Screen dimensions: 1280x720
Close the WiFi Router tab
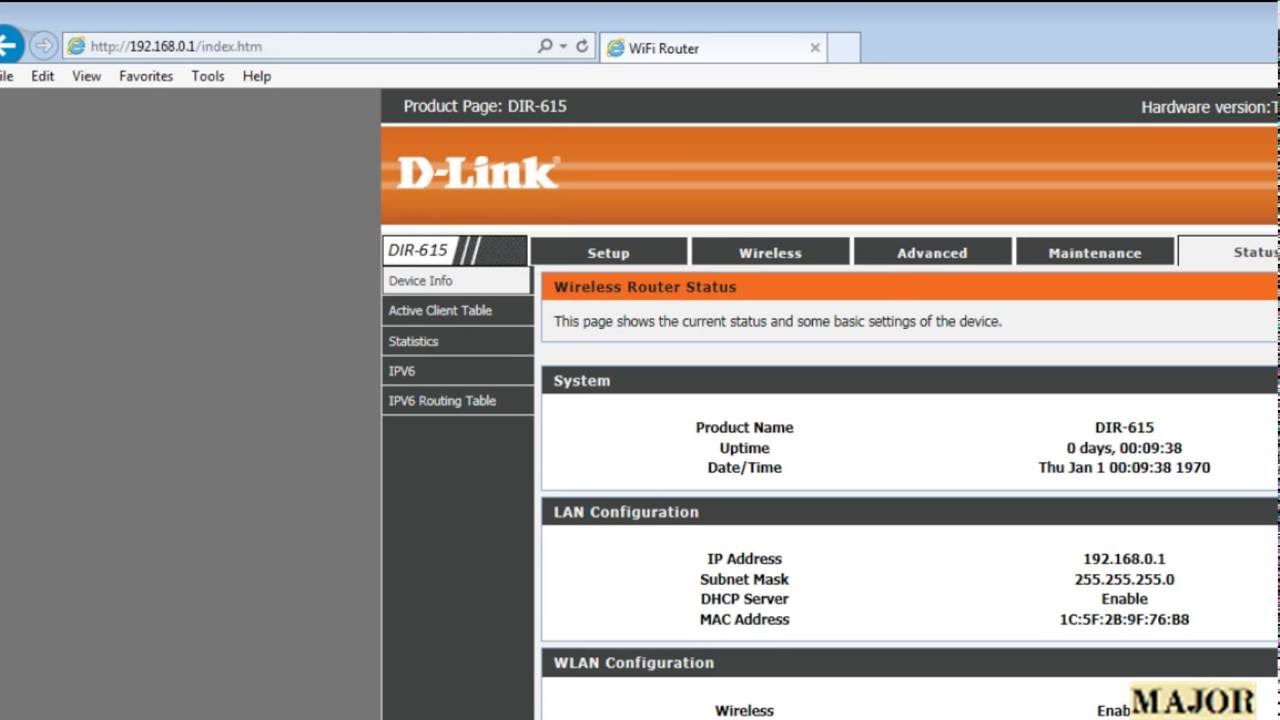815,47
